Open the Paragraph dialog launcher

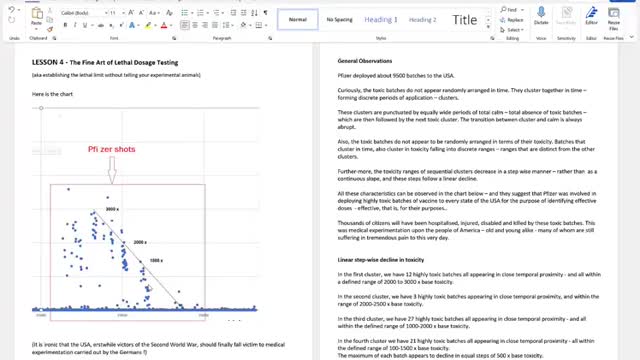[x=270, y=38]
